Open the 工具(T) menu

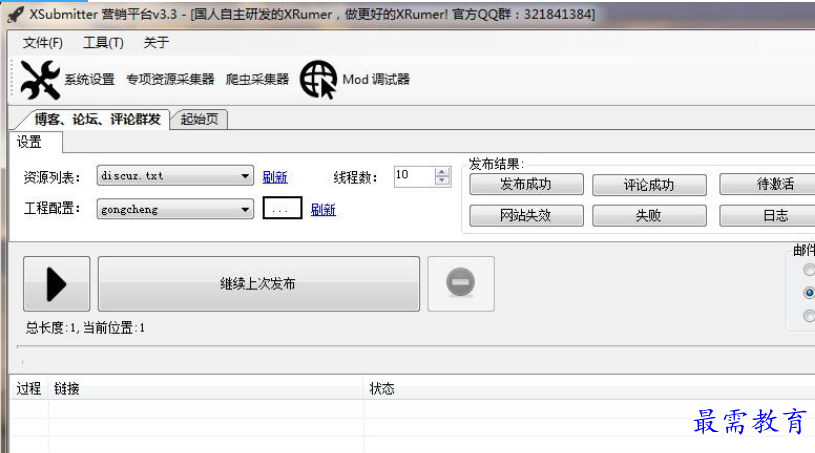point(103,43)
